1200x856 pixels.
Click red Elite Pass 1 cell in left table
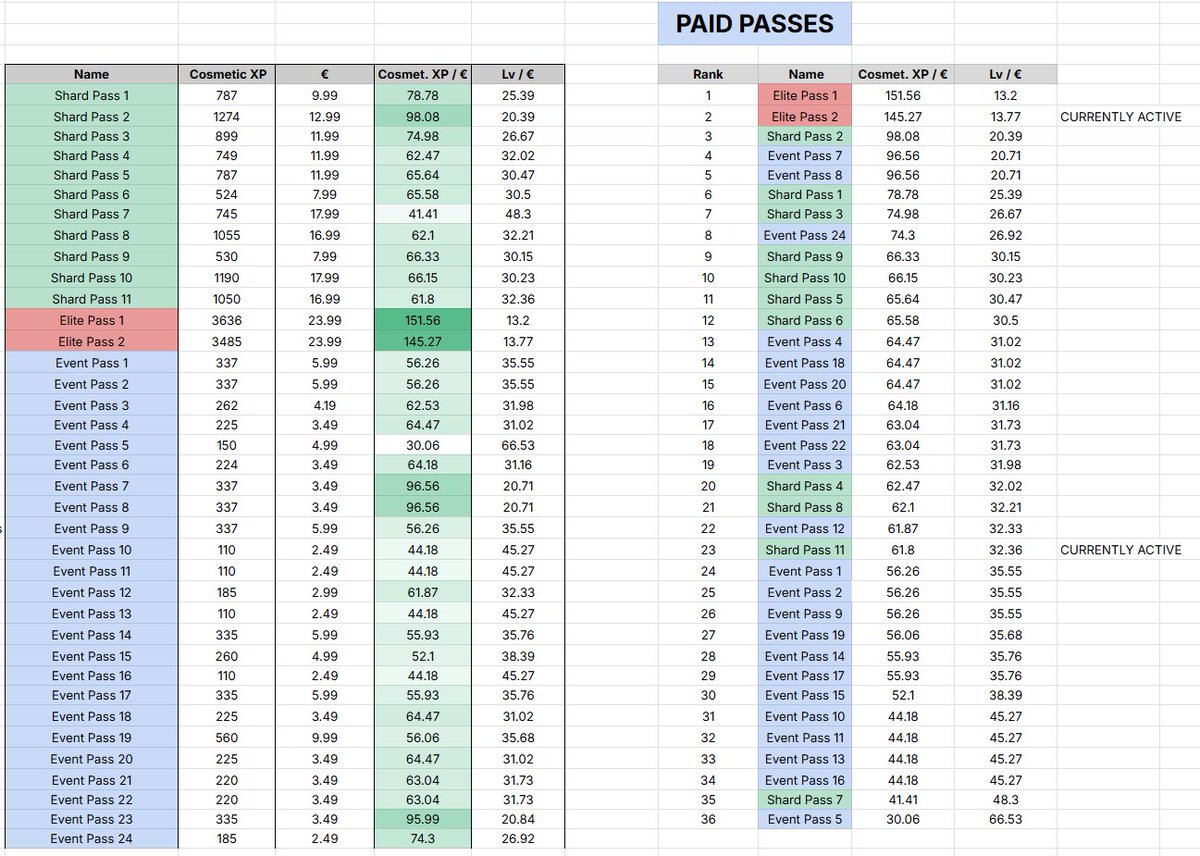point(92,320)
